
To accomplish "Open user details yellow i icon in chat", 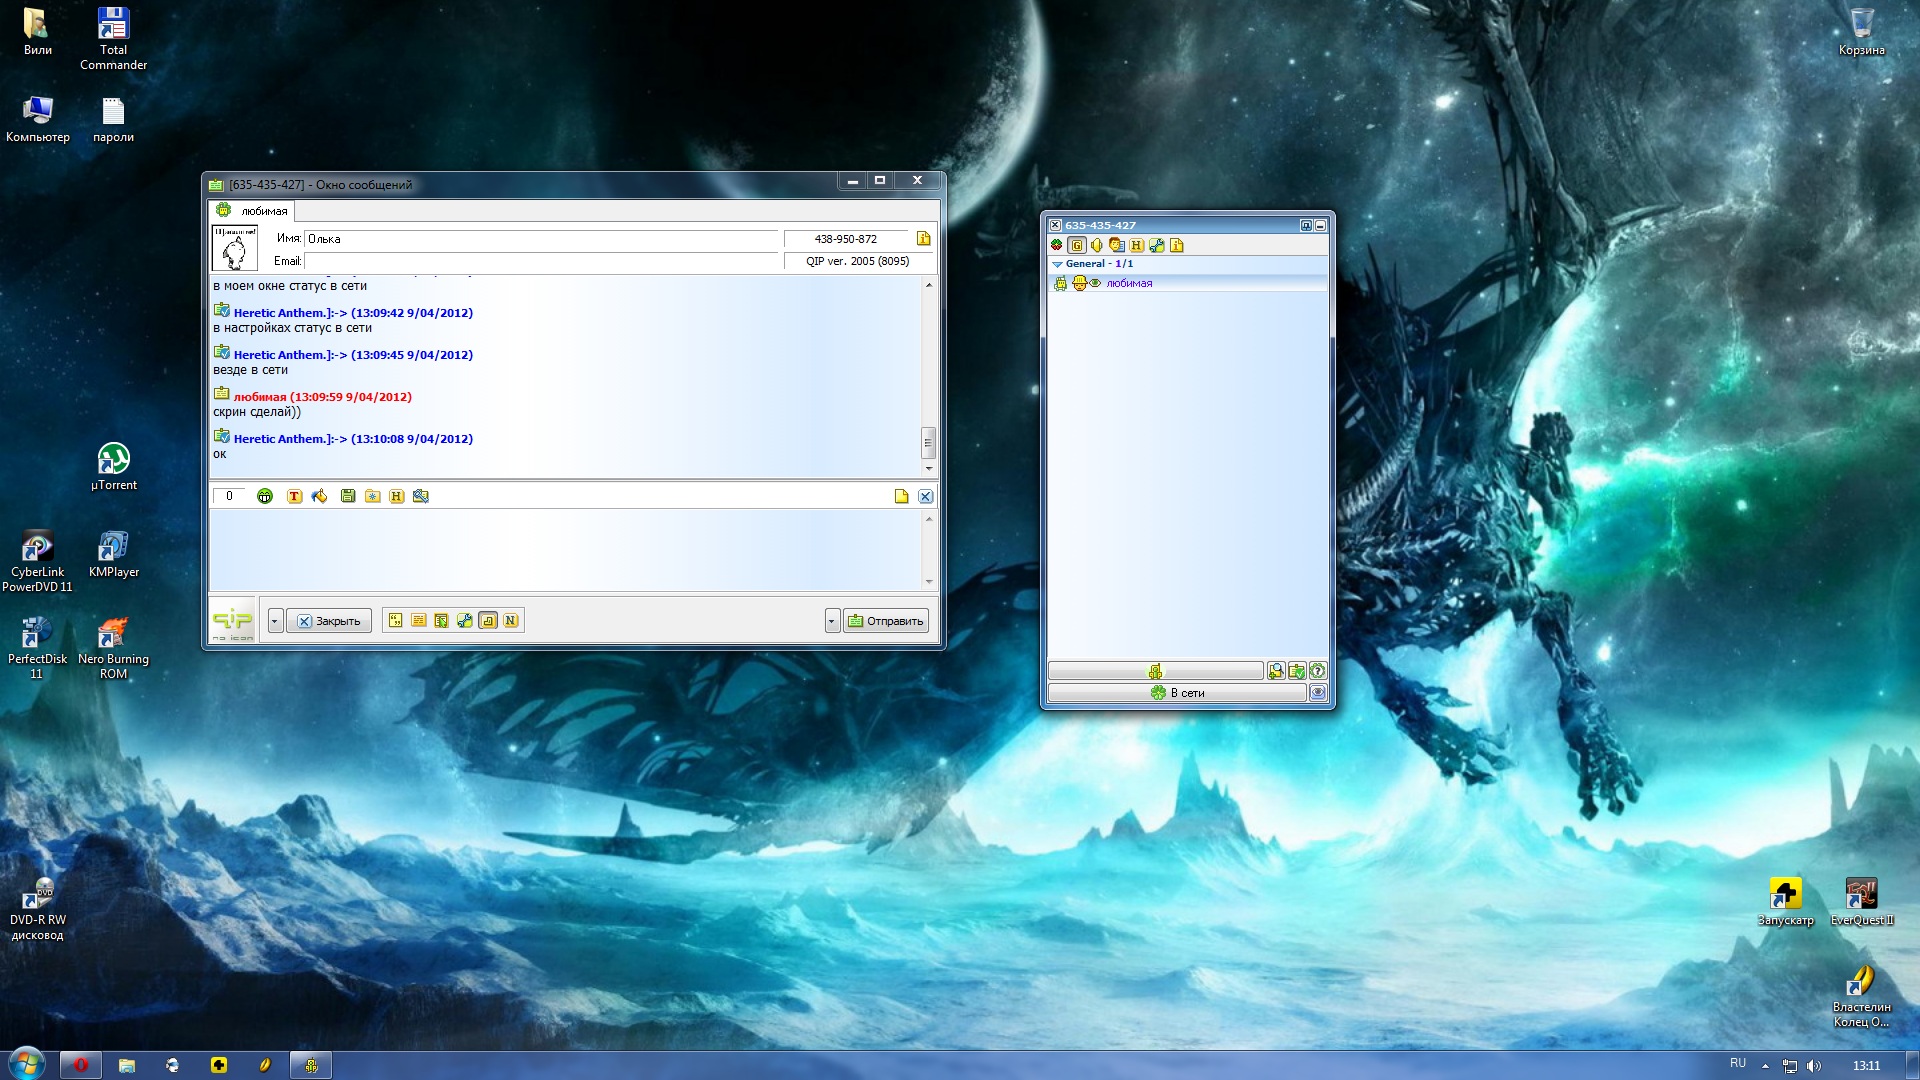I will click(923, 238).
